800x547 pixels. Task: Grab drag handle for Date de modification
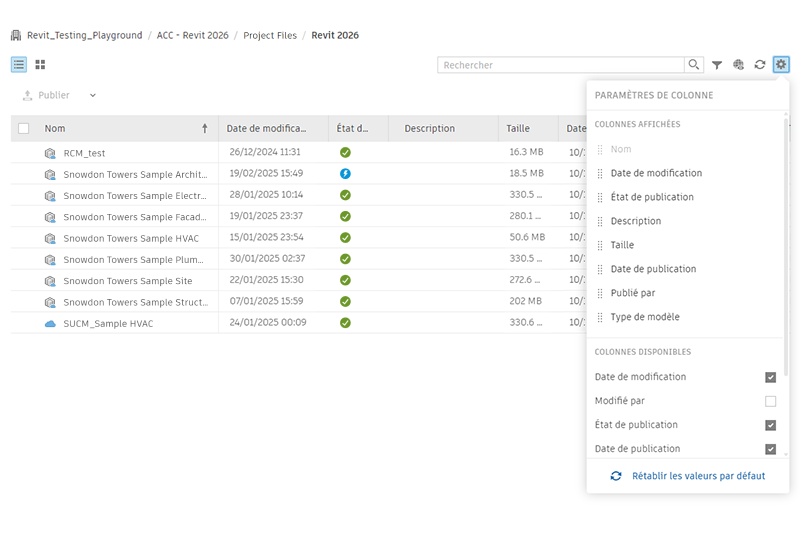coord(600,173)
